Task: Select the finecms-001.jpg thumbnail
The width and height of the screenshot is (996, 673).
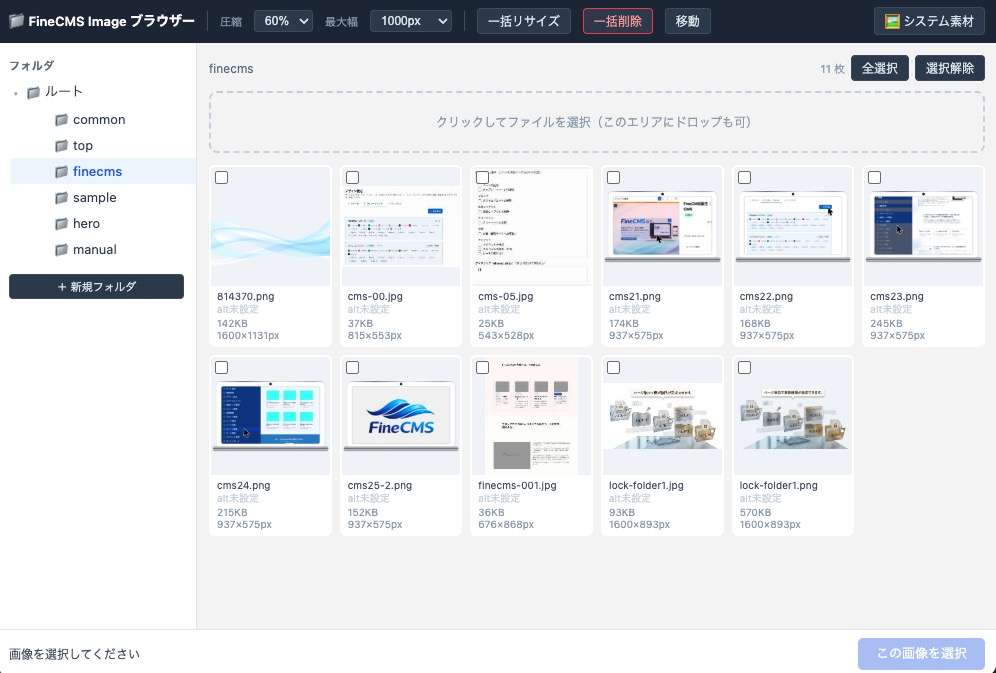Action: [532, 416]
